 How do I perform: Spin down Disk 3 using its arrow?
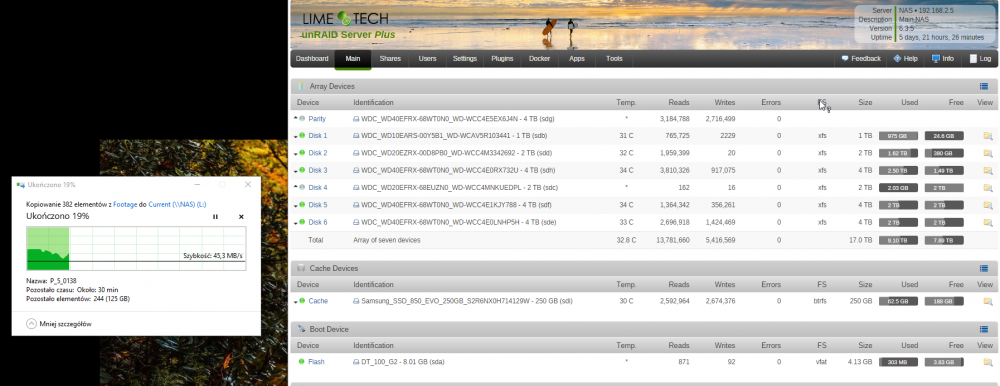point(295,171)
